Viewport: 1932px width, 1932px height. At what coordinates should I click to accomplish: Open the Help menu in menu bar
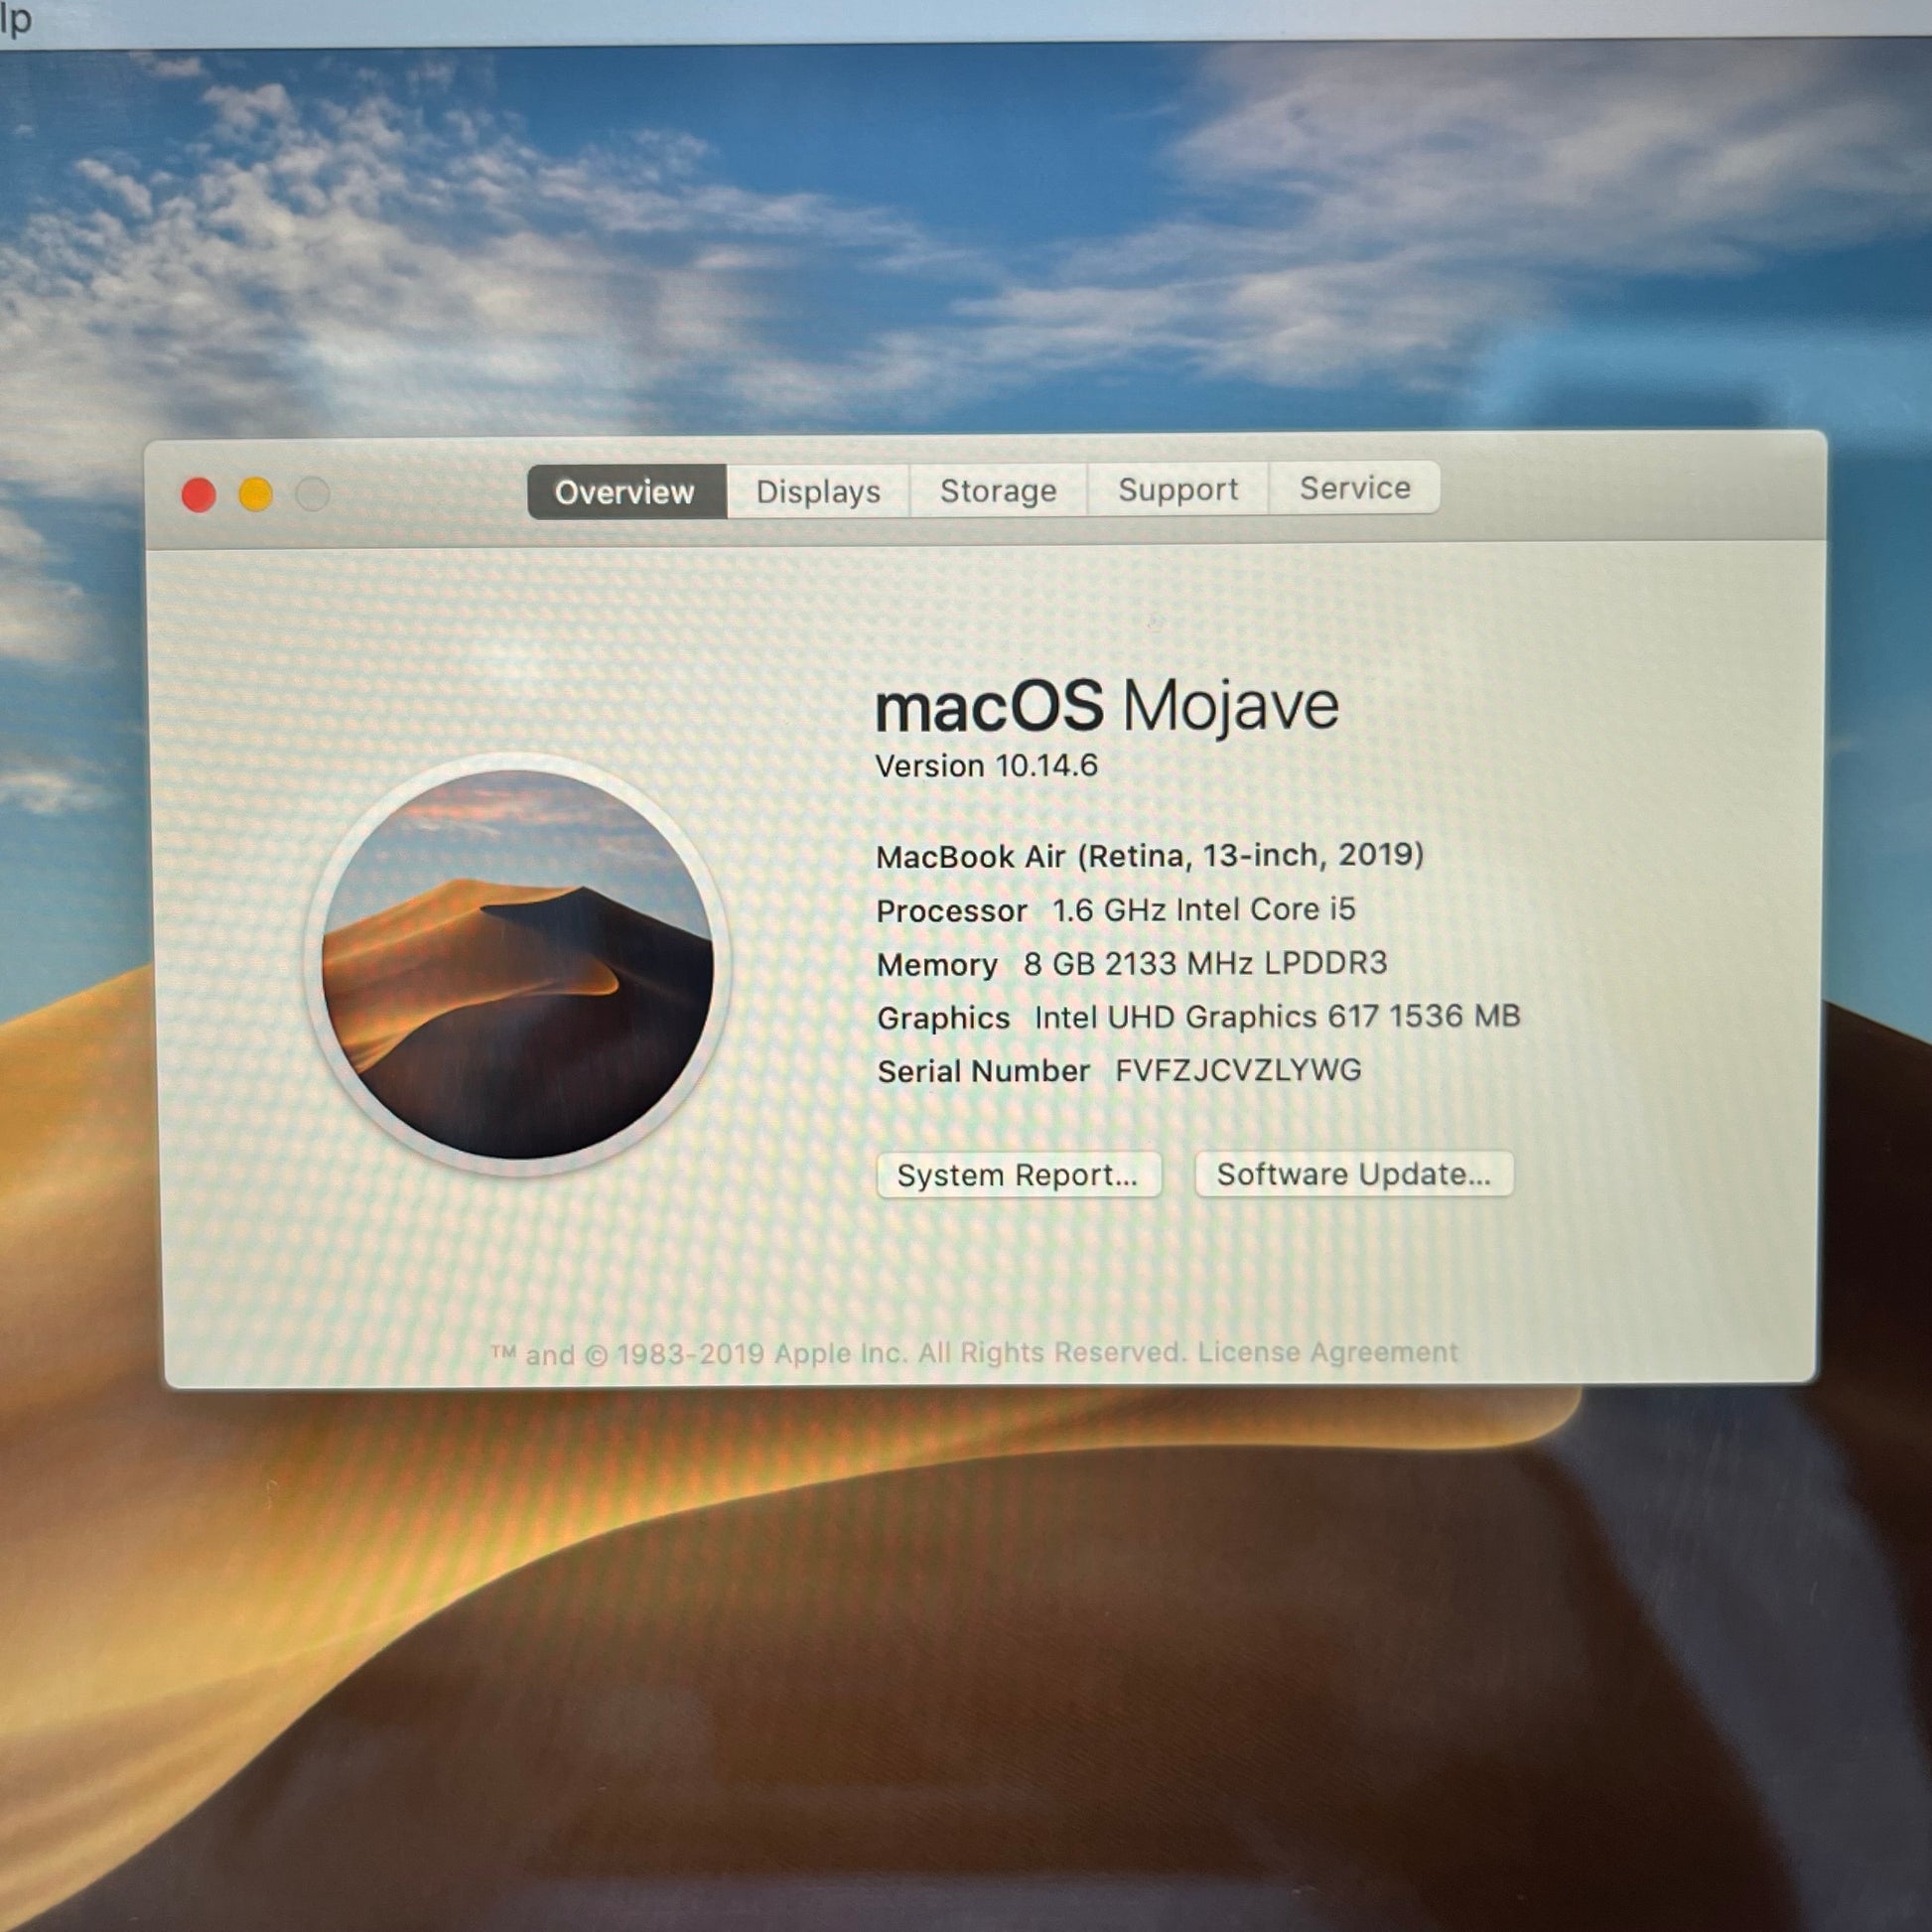coord(14,18)
